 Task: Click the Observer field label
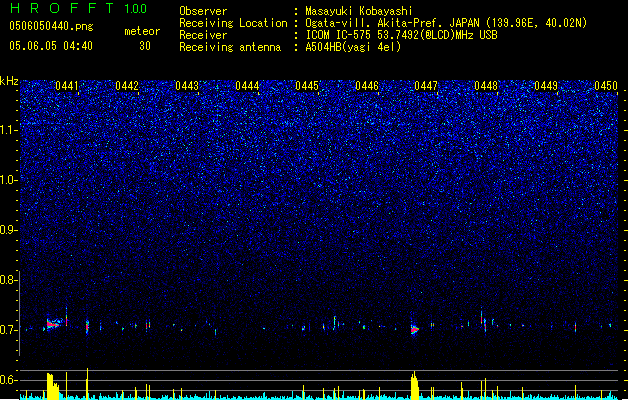203,11
